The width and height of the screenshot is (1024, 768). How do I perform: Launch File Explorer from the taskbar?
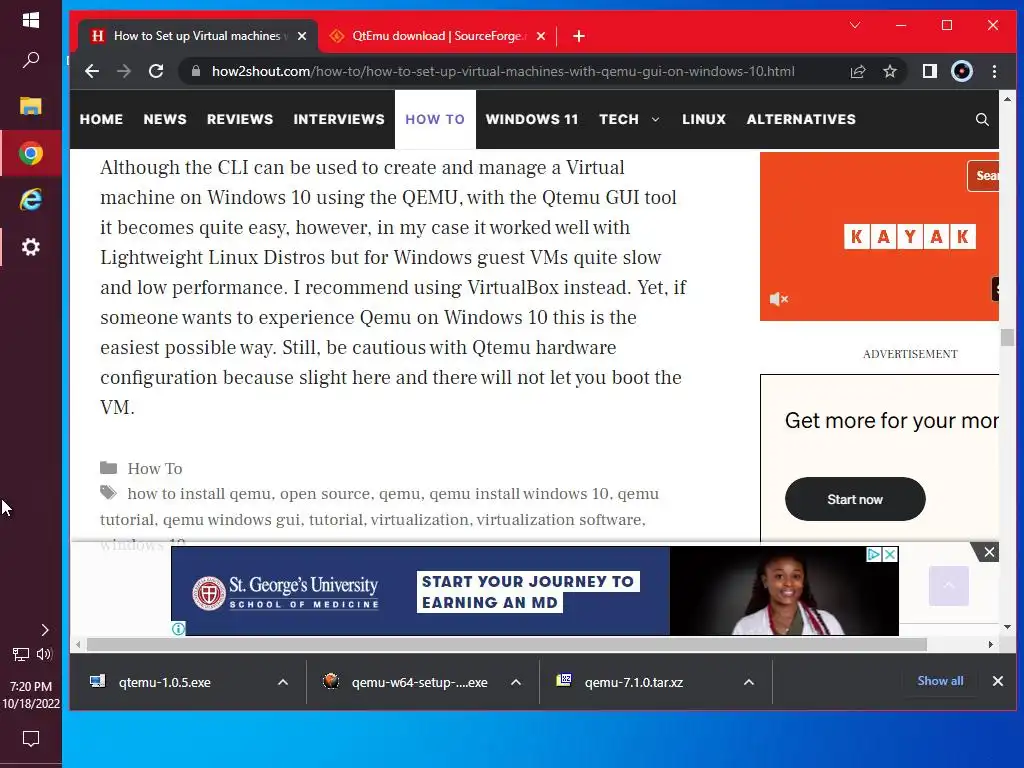[31, 106]
